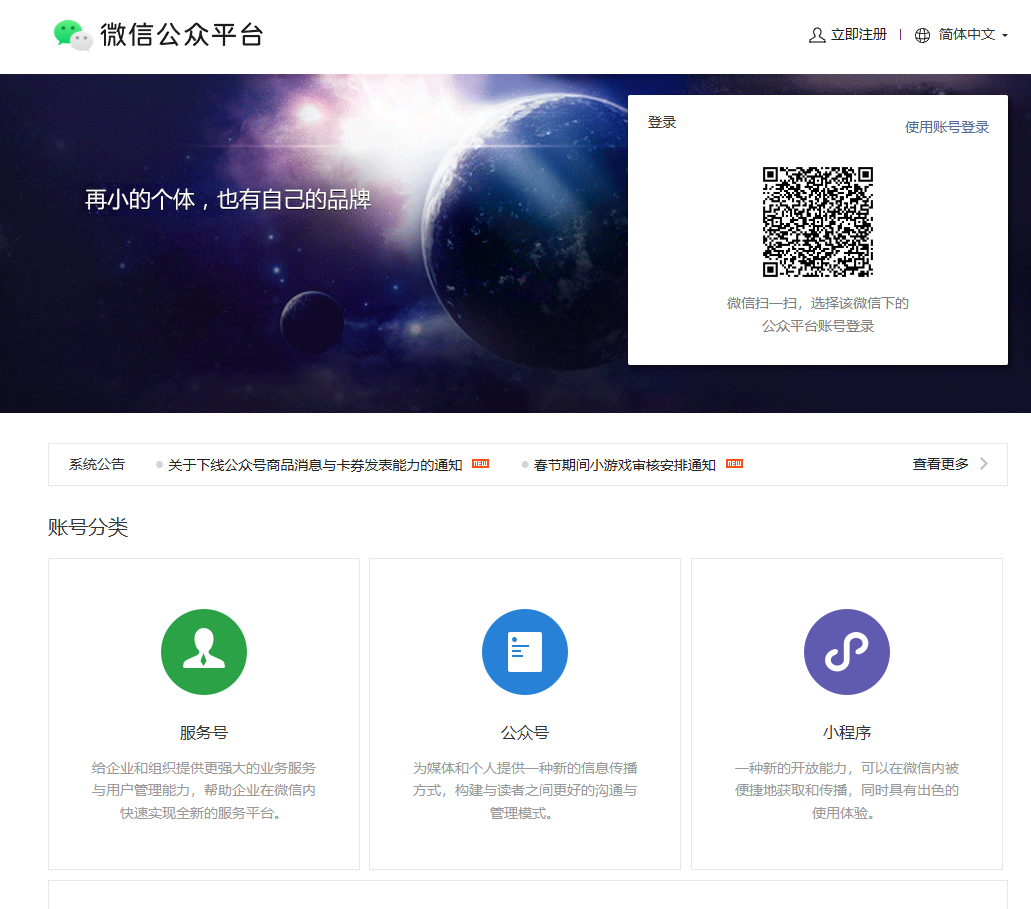Image resolution: width=1031 pixels, height=909 pixels.
Task: Select the green 服务号 category icon
Action: [204, 652]
